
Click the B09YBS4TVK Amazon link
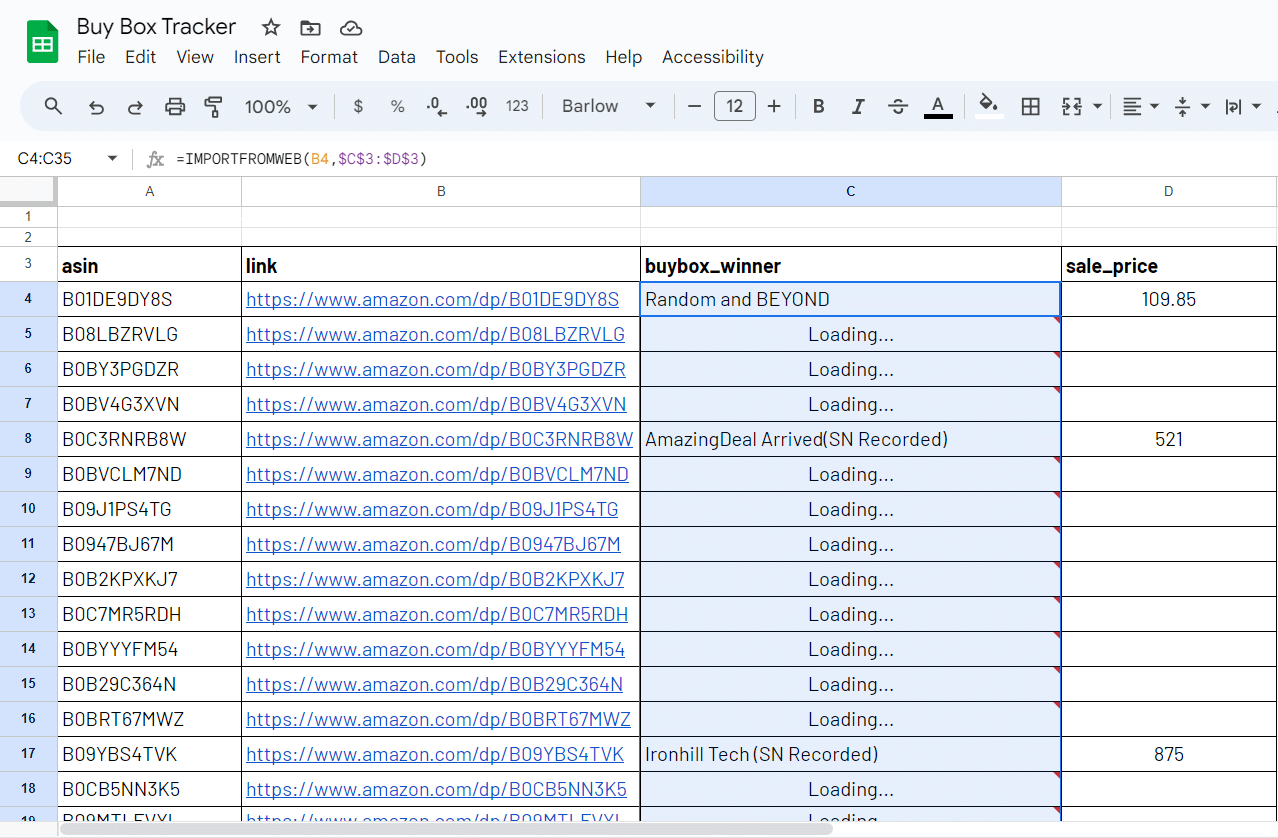[x=435, y=754]
